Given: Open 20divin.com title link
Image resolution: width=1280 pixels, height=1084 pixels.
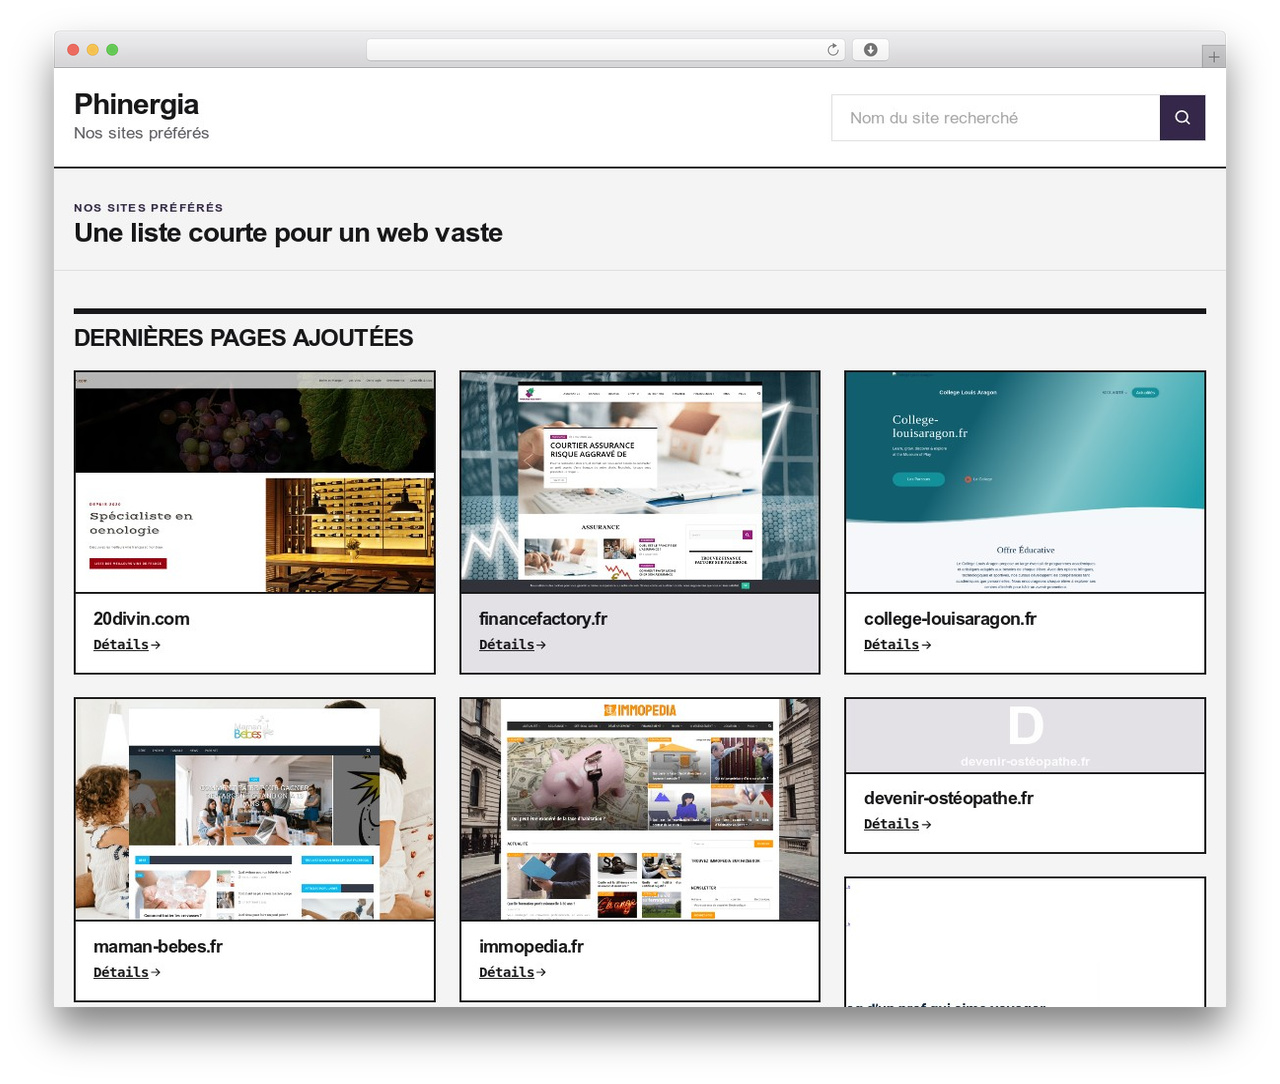Looking at the screenshot, I should click(141, 619).
